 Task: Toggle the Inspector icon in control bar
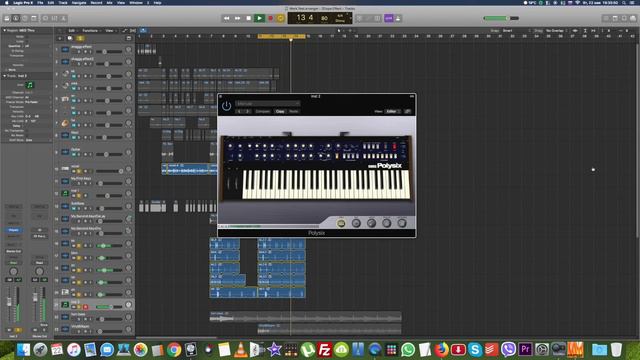point(16,18)
